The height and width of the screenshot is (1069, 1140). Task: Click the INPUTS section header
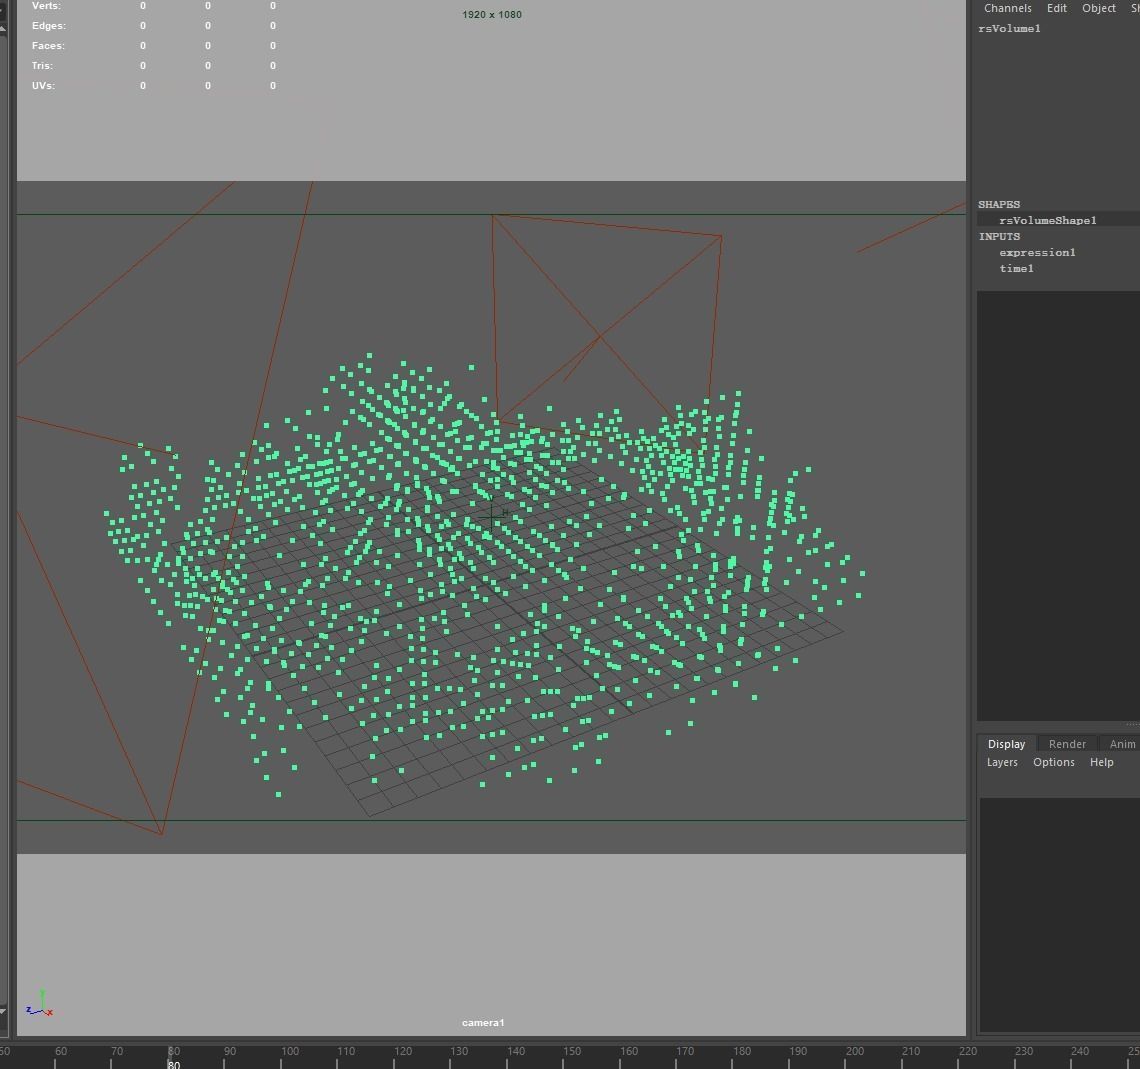pos(999,236)
